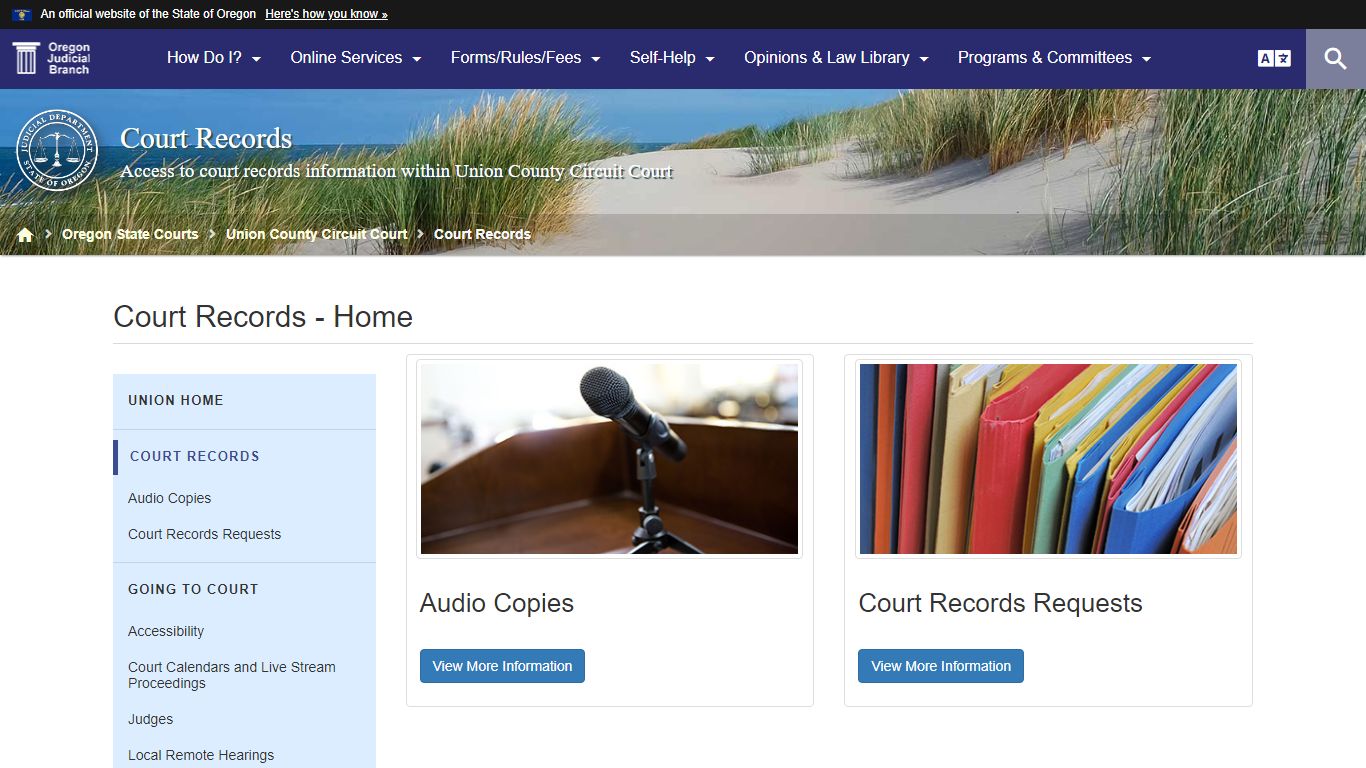
Task: Select the Court Records breadcrumb
Action: [x=482, y=234]
